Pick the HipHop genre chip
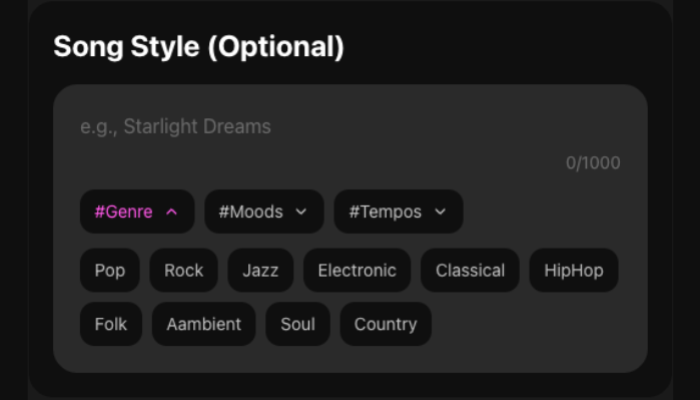Viewport: 700px width, 400px height. pos(574,270)
